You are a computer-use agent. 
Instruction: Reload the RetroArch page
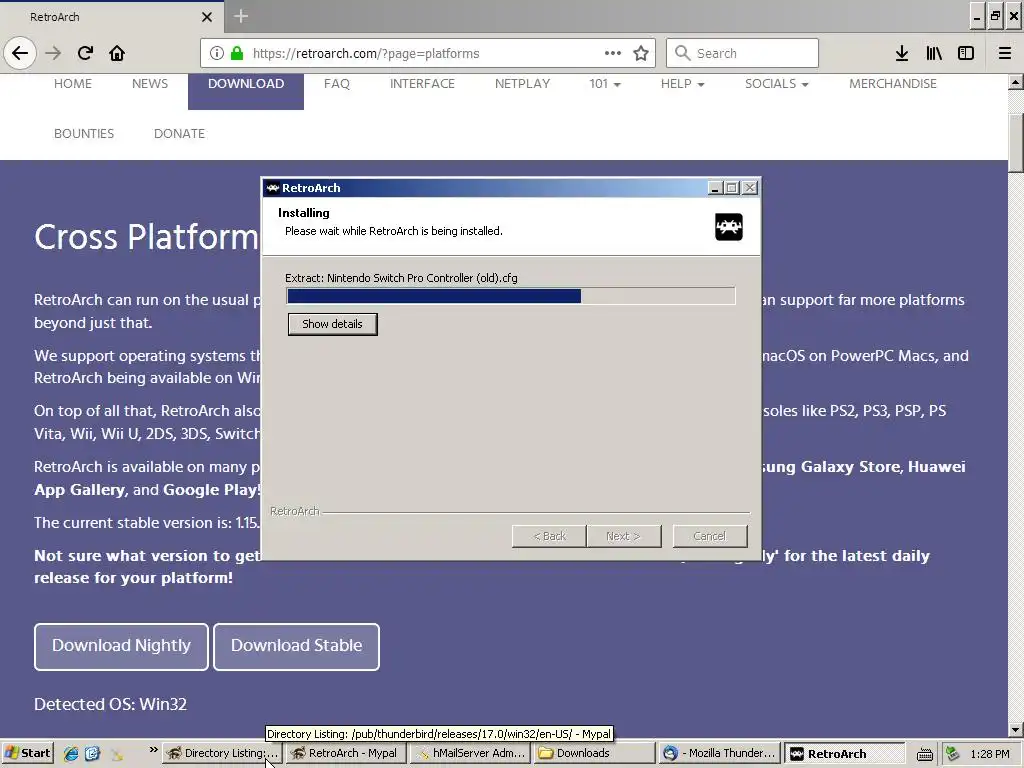85,53
